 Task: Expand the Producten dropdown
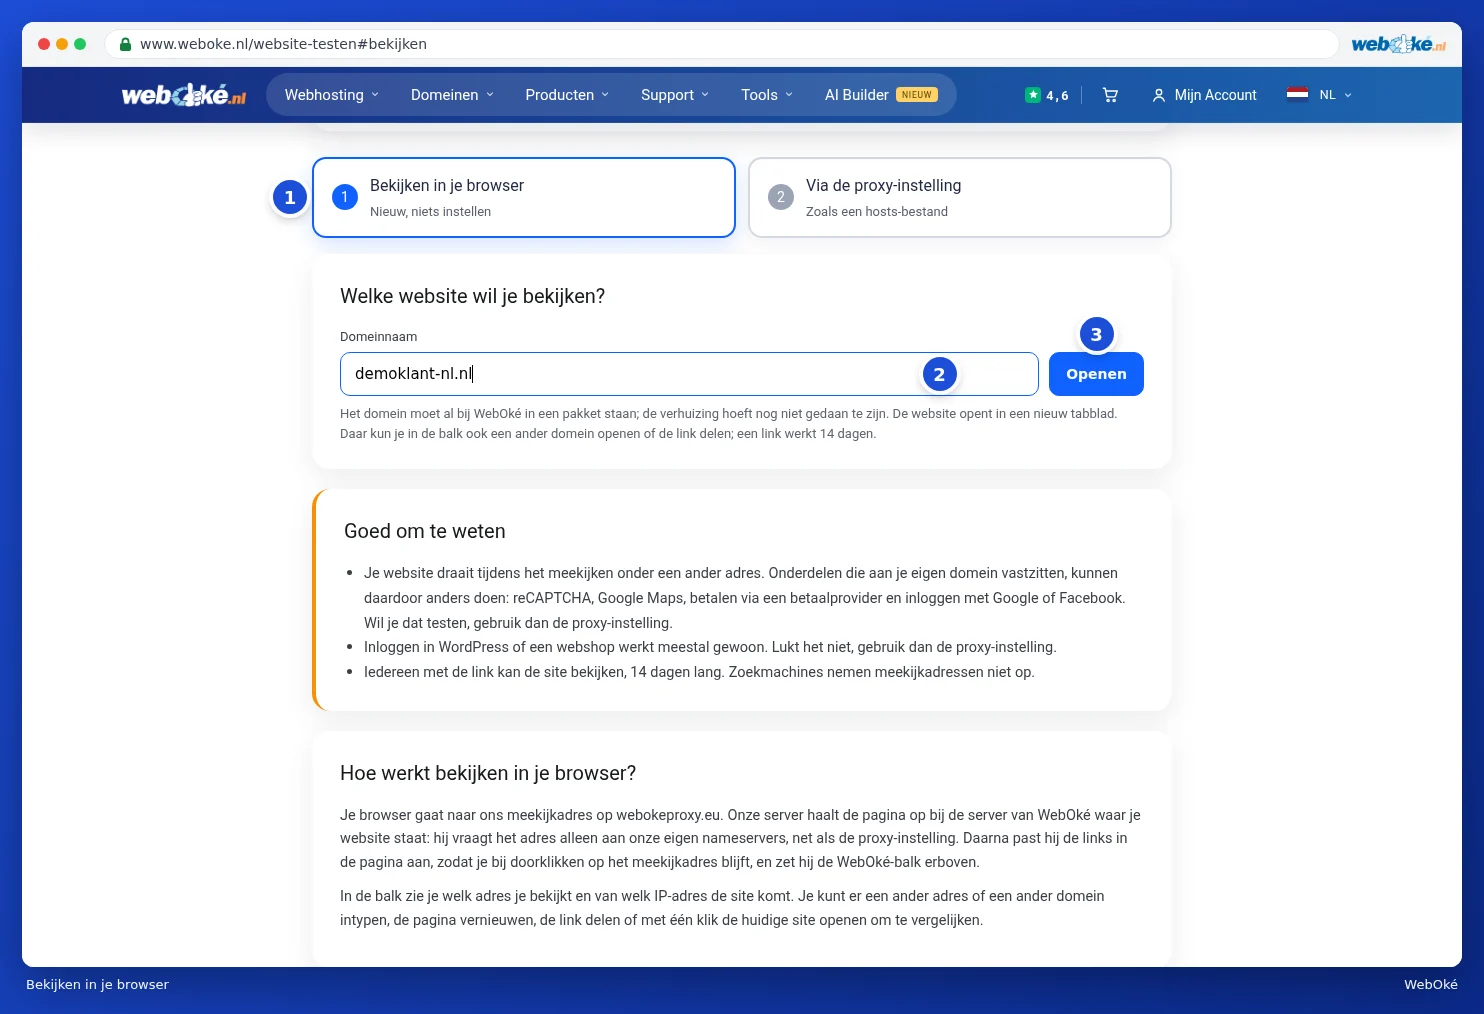(567, 95)
